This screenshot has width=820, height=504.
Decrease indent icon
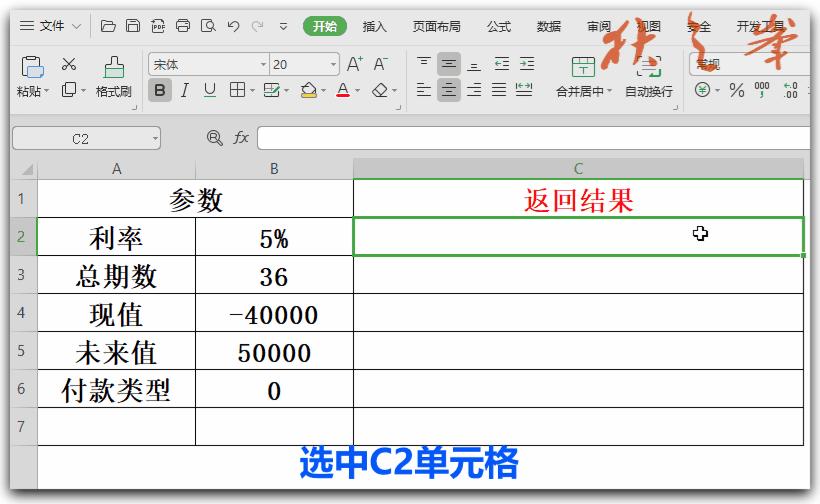coord(502,64)
